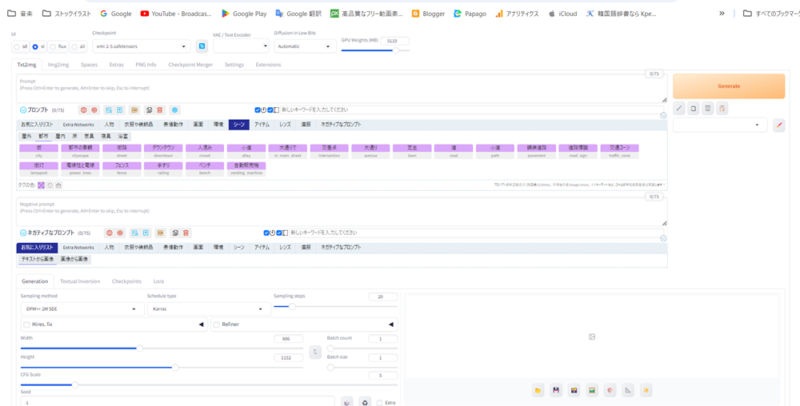Click the clear prompt trash icon below Generate
Viewport: 800px width, 406px height.
(x=707, y=108)
